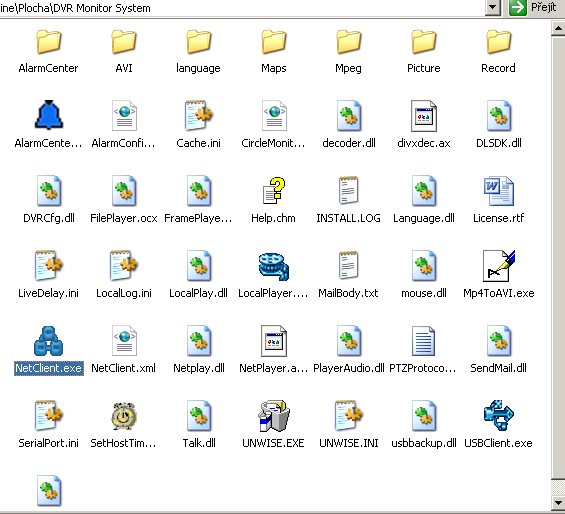
Task: Select the USBClient.exe file icon
Action: click(x=499, y=415)
